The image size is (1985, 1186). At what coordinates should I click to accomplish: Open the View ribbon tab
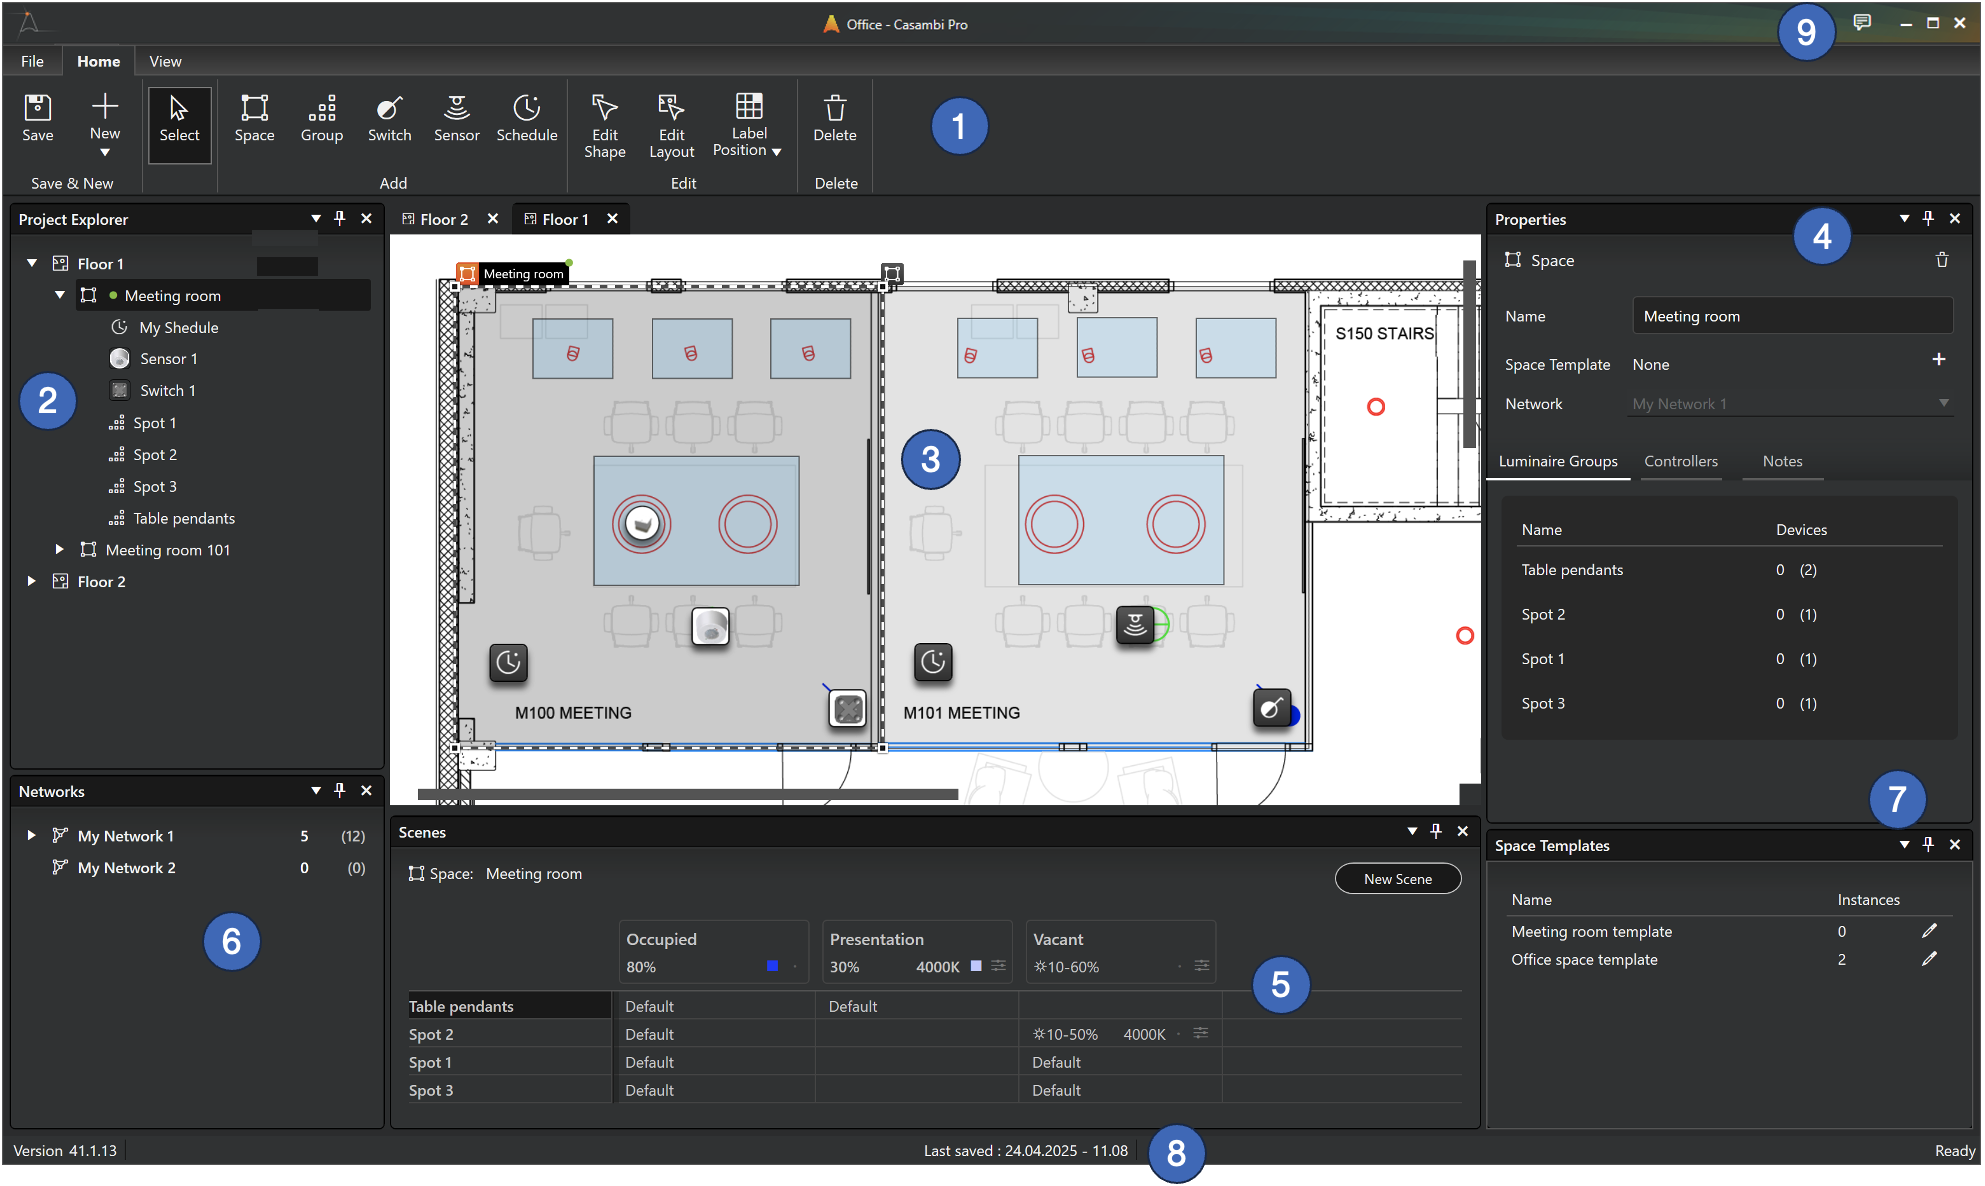point(165,61)
